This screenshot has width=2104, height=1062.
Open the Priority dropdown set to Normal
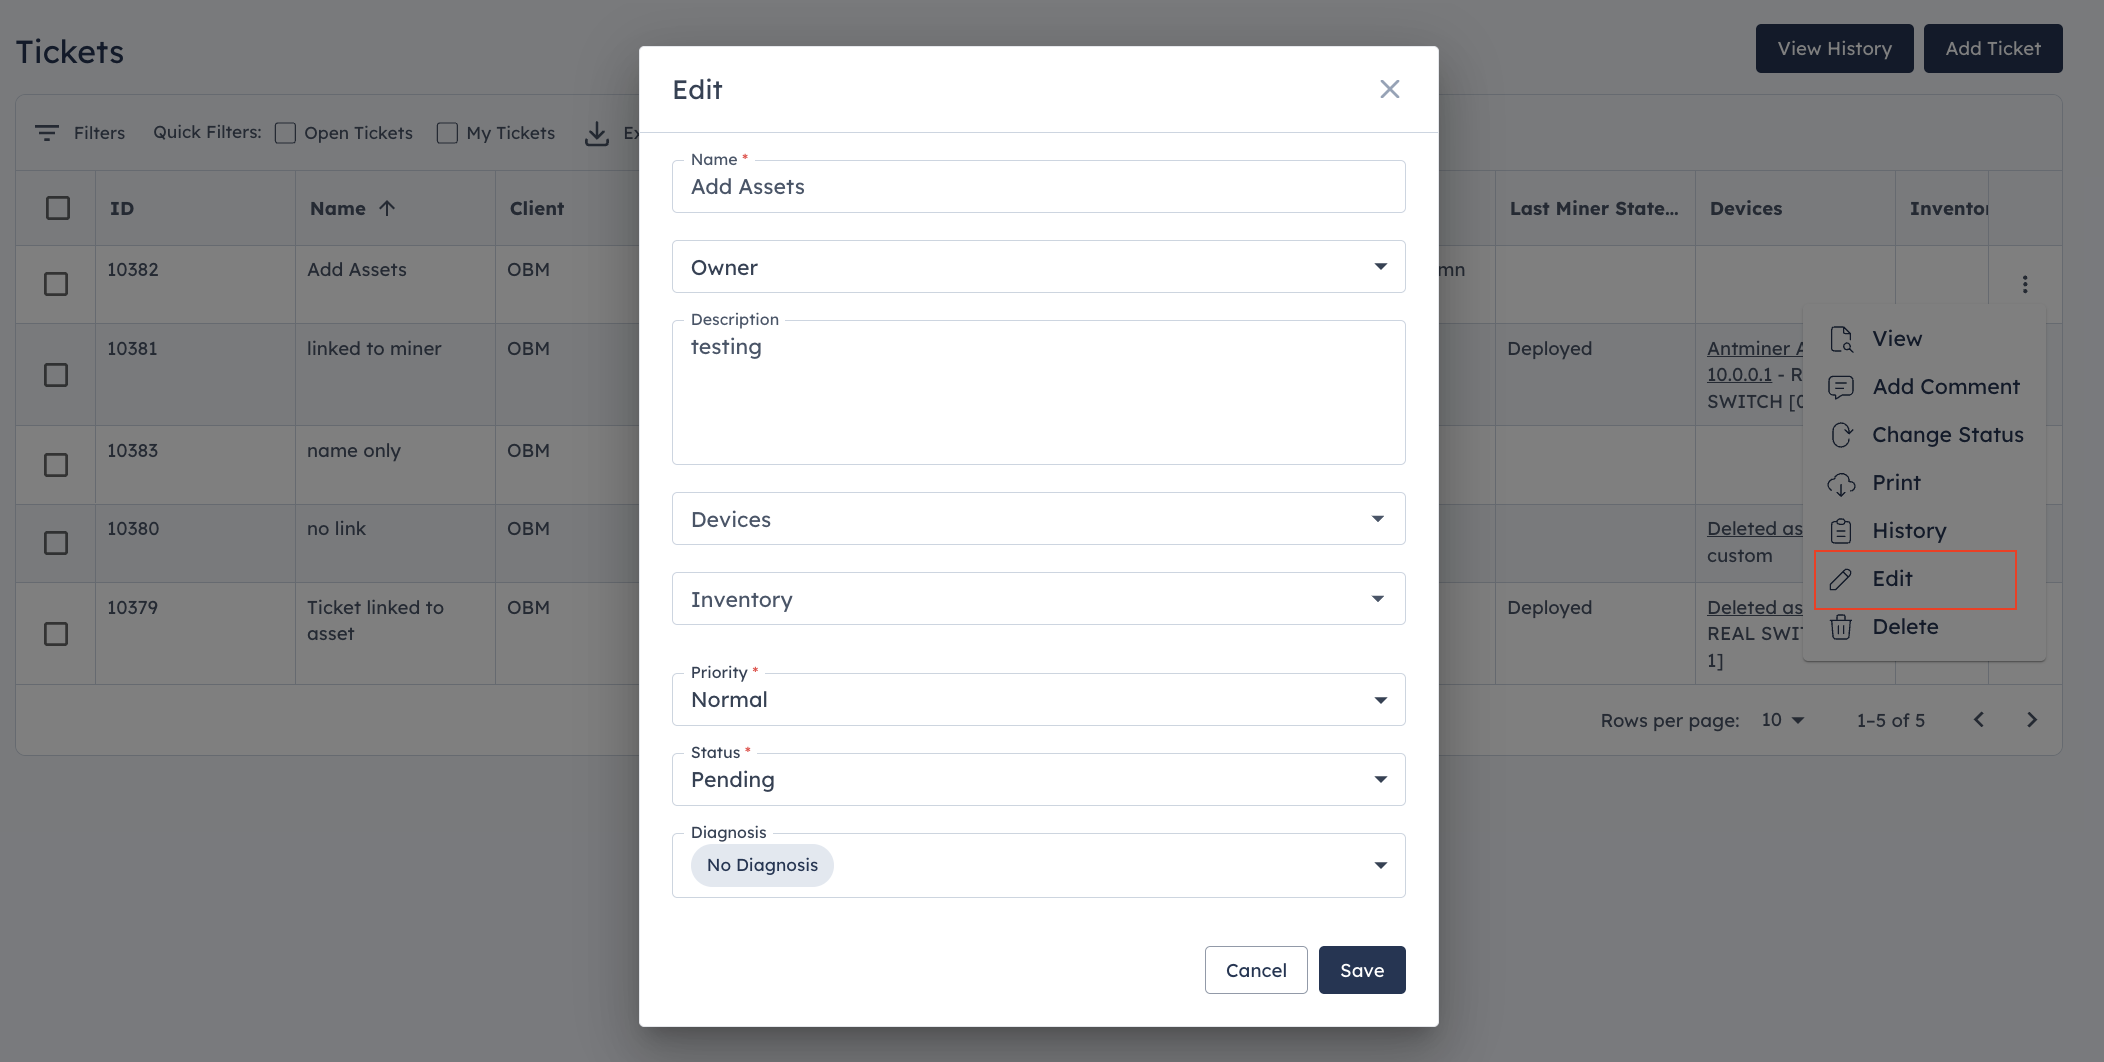(x=1038, y=699)
